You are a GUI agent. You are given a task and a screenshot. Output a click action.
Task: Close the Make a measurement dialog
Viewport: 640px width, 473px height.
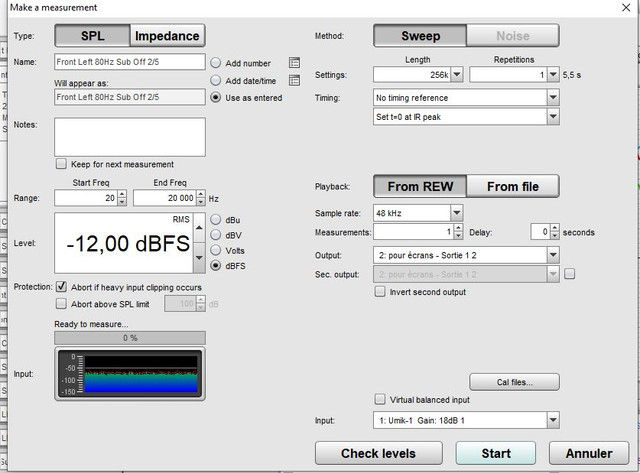(x=626, y=7)
